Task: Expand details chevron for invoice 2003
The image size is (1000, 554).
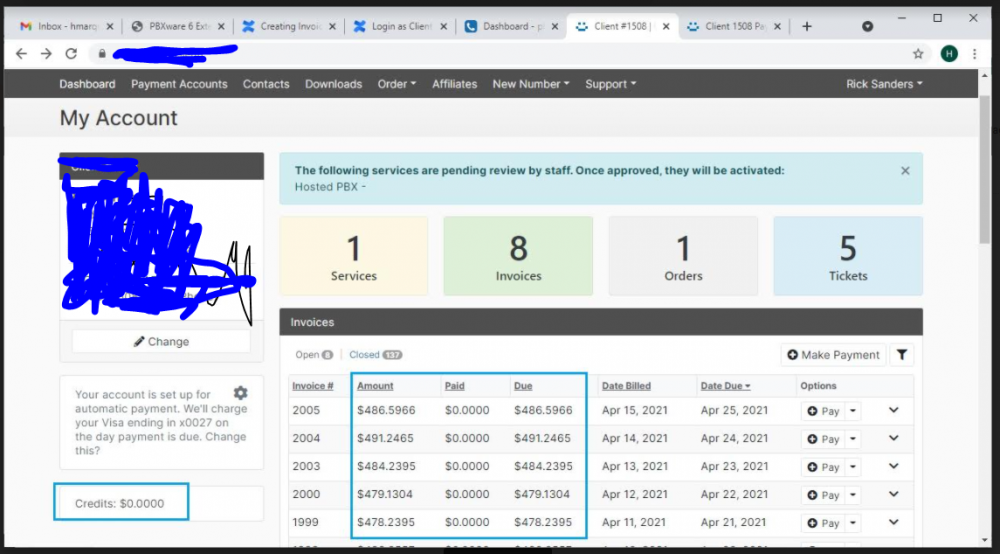Action: (893, 466)
